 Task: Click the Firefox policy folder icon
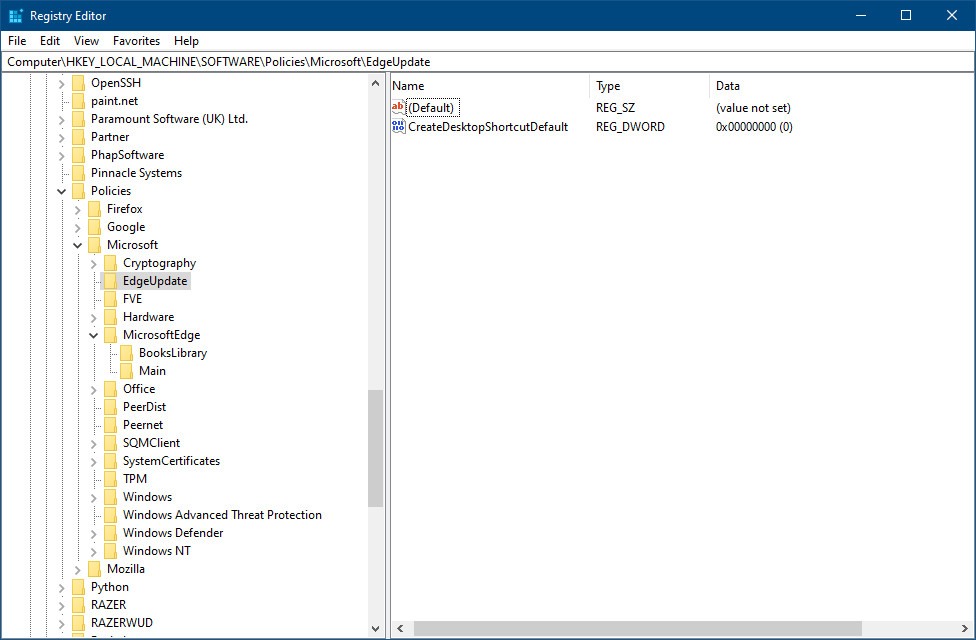coord(95,209)
